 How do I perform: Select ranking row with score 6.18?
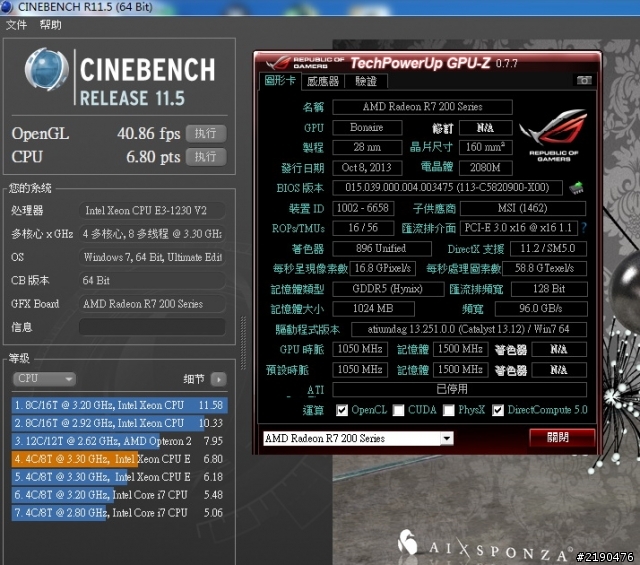point(119,477)
